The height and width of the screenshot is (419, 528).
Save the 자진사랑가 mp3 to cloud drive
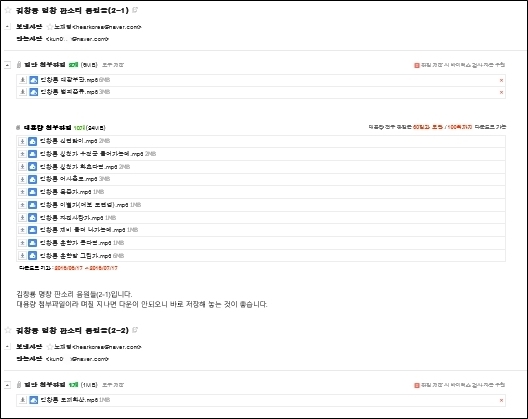tap(32, 218)
